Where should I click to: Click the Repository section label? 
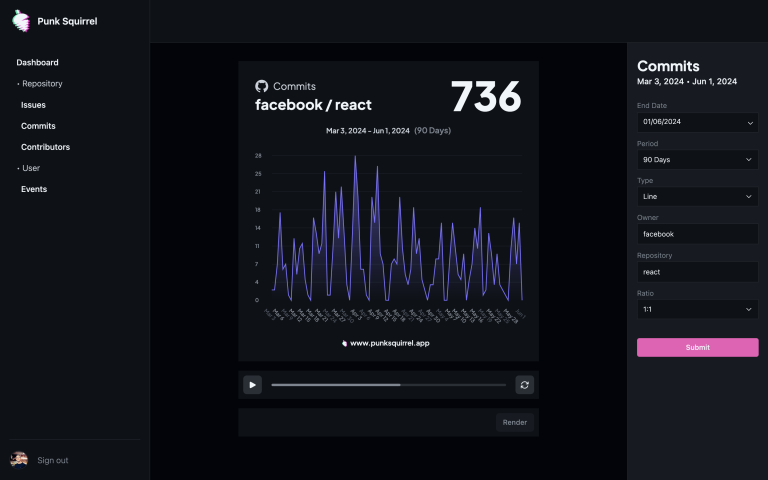click(x=42, y=84)
